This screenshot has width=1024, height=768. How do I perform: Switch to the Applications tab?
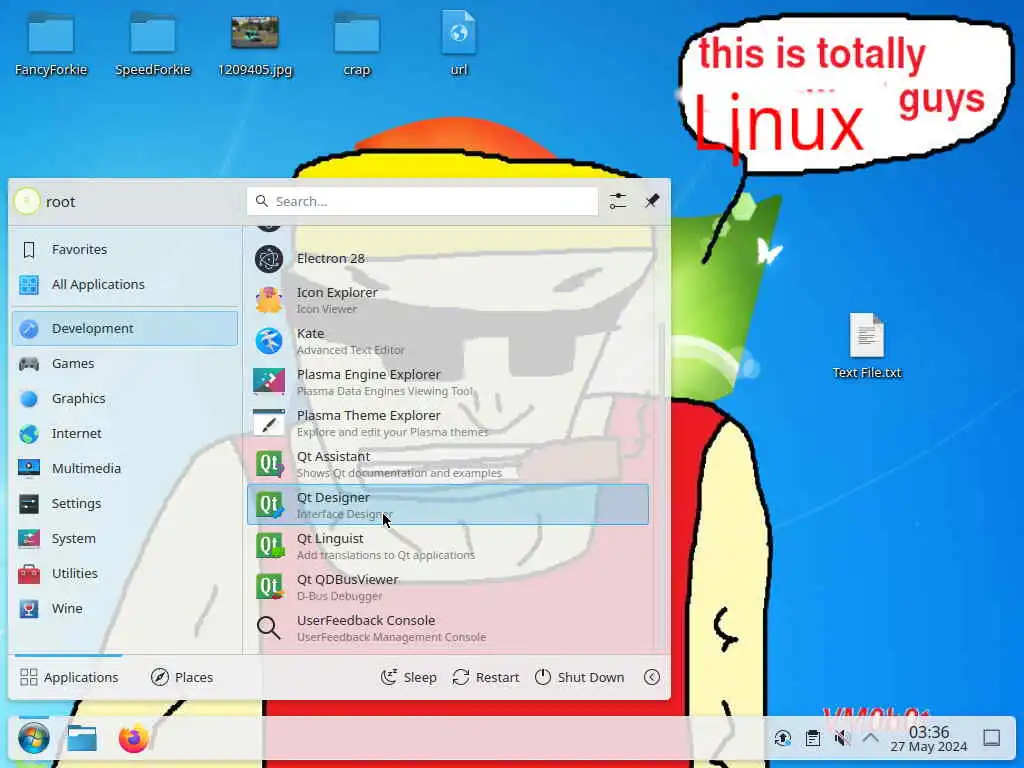click(x=69, y=677)
